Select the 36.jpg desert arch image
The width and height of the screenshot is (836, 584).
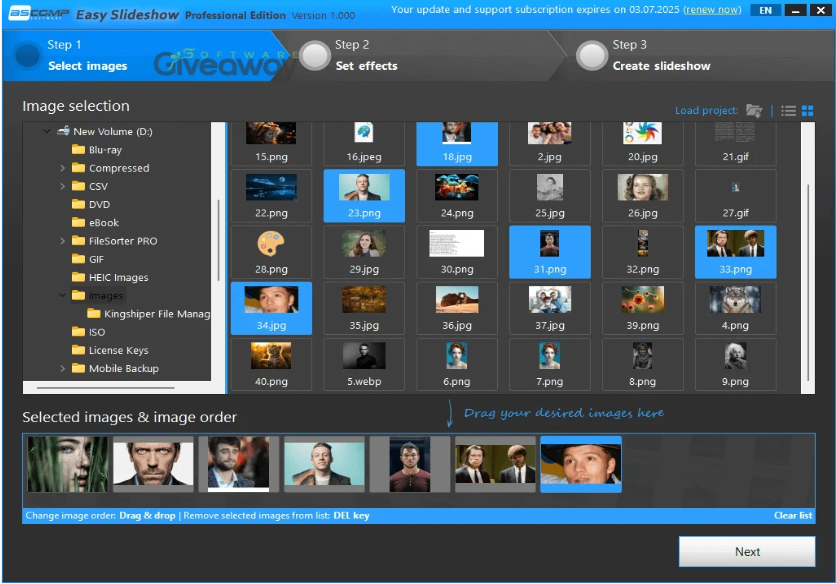(457, 308)
